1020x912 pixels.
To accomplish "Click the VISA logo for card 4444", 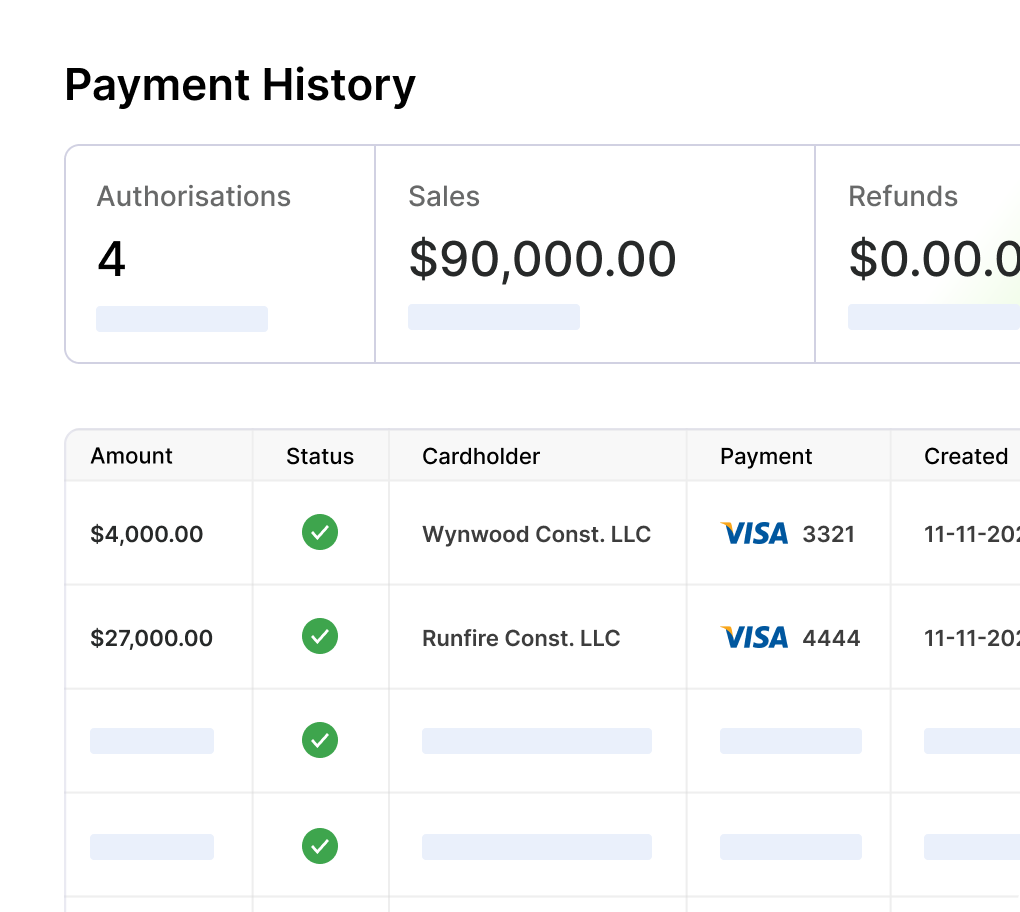I will coord(754,637).
